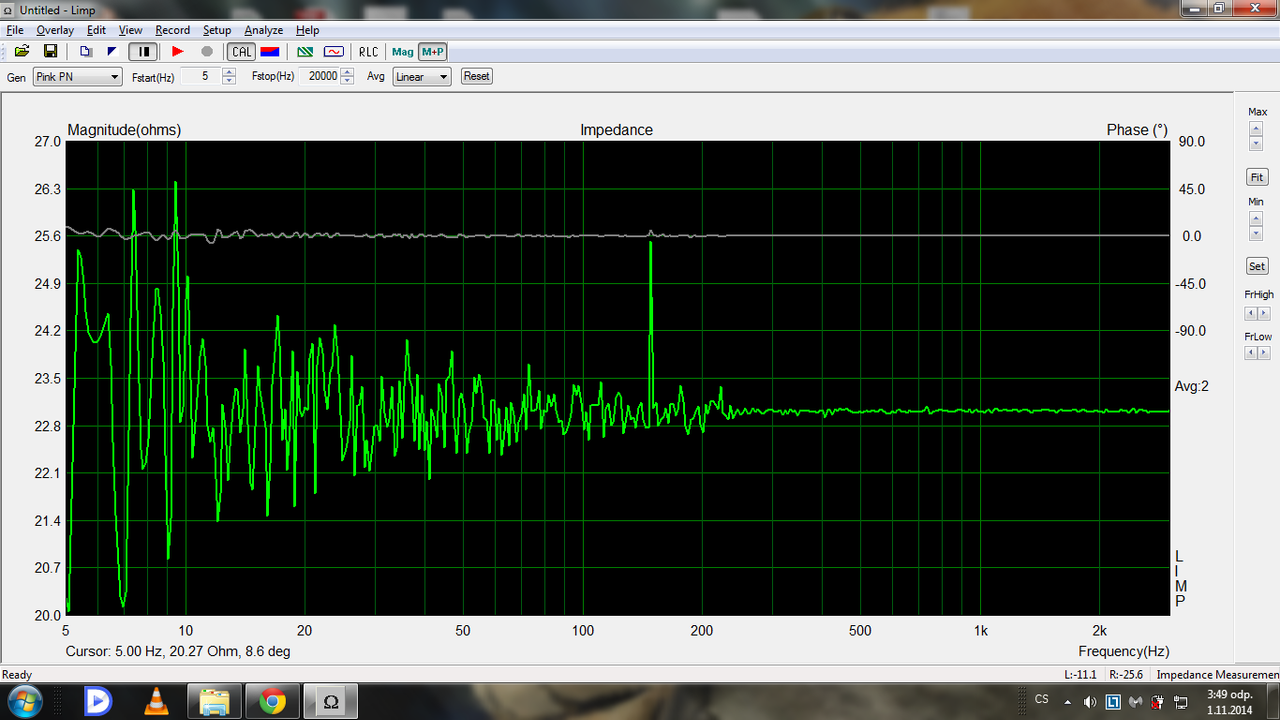Click the volume speaker icon in system tray
The image size is (1280, 720).
coord(1089,702)
